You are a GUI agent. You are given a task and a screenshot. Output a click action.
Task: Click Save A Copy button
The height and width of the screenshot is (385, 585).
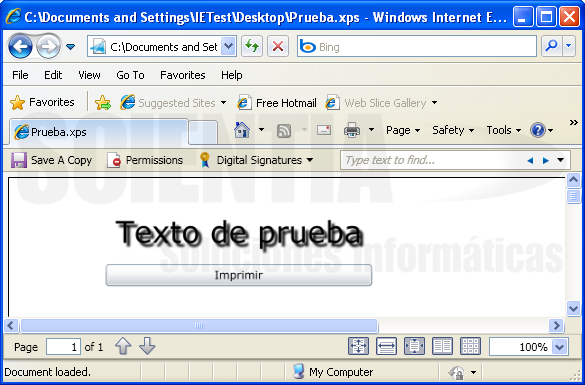point(51,160)
